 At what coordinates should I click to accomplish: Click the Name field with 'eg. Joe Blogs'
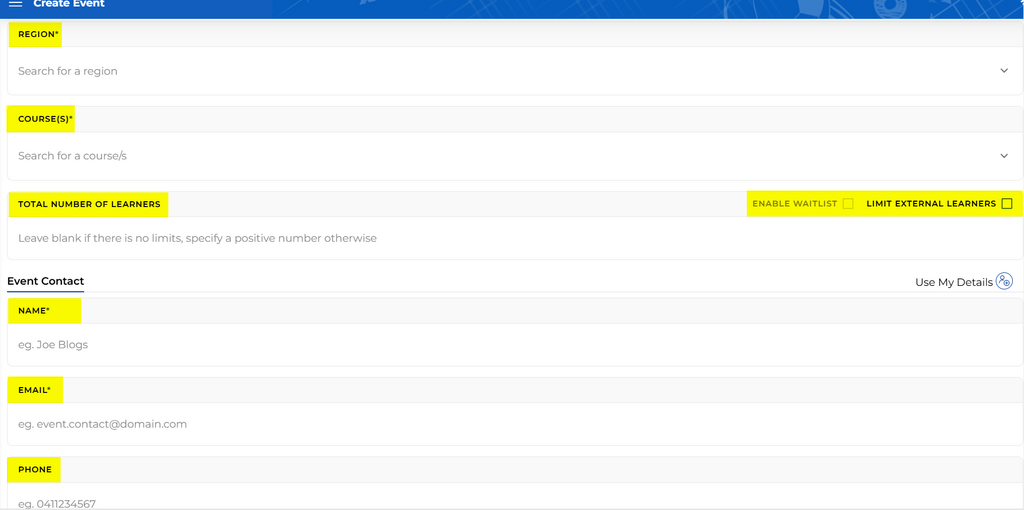500,345
